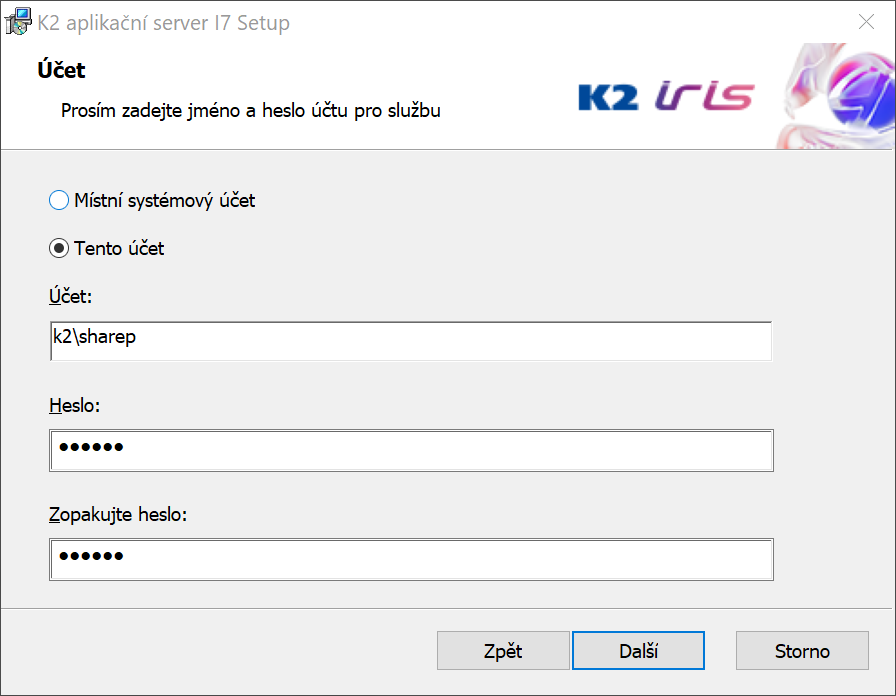Viewport: 896px width, 696px height.
Task: Click the 'Účet:' field label
Action: [71, 296]
